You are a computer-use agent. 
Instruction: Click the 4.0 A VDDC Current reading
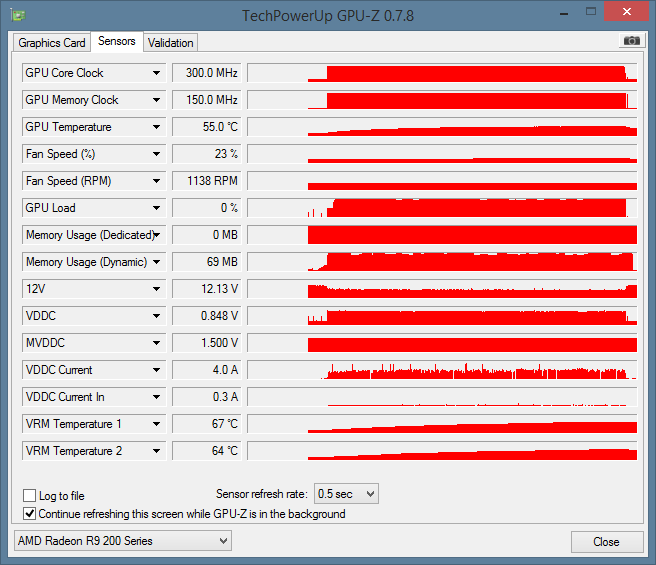(207, 370)
